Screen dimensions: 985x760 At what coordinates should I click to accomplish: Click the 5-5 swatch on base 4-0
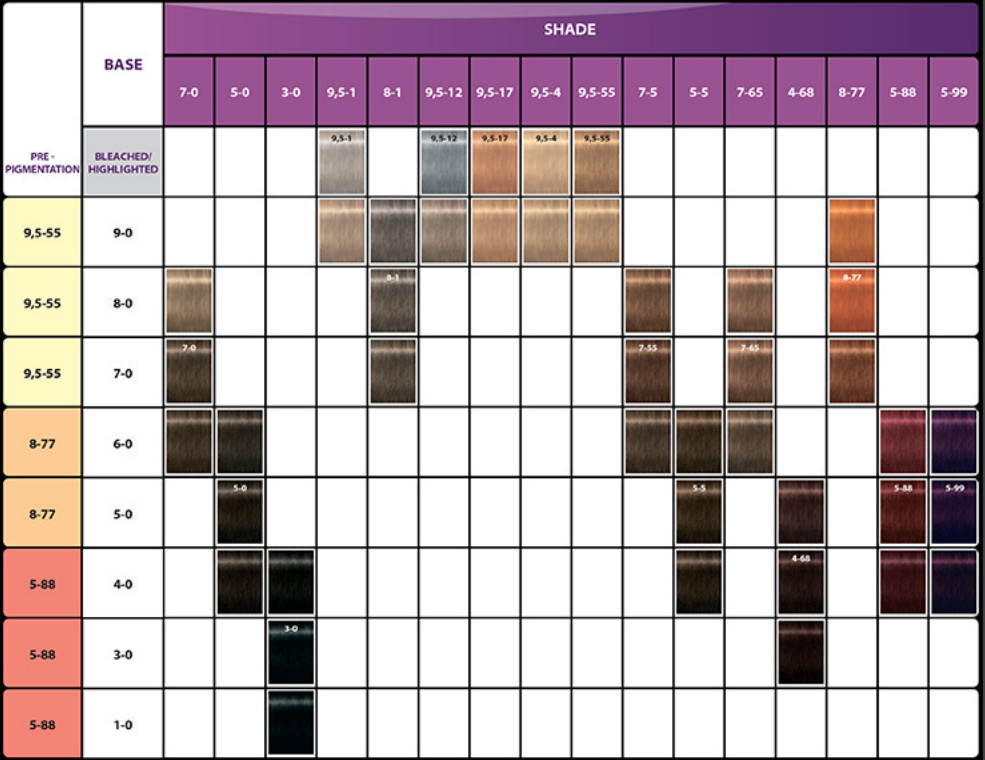(x=698, y=582)
